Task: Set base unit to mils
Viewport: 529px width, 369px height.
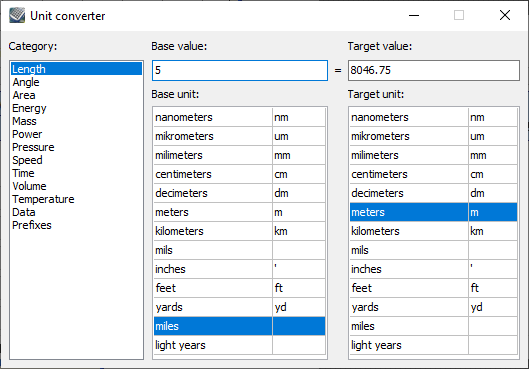Action: [240, 250]
